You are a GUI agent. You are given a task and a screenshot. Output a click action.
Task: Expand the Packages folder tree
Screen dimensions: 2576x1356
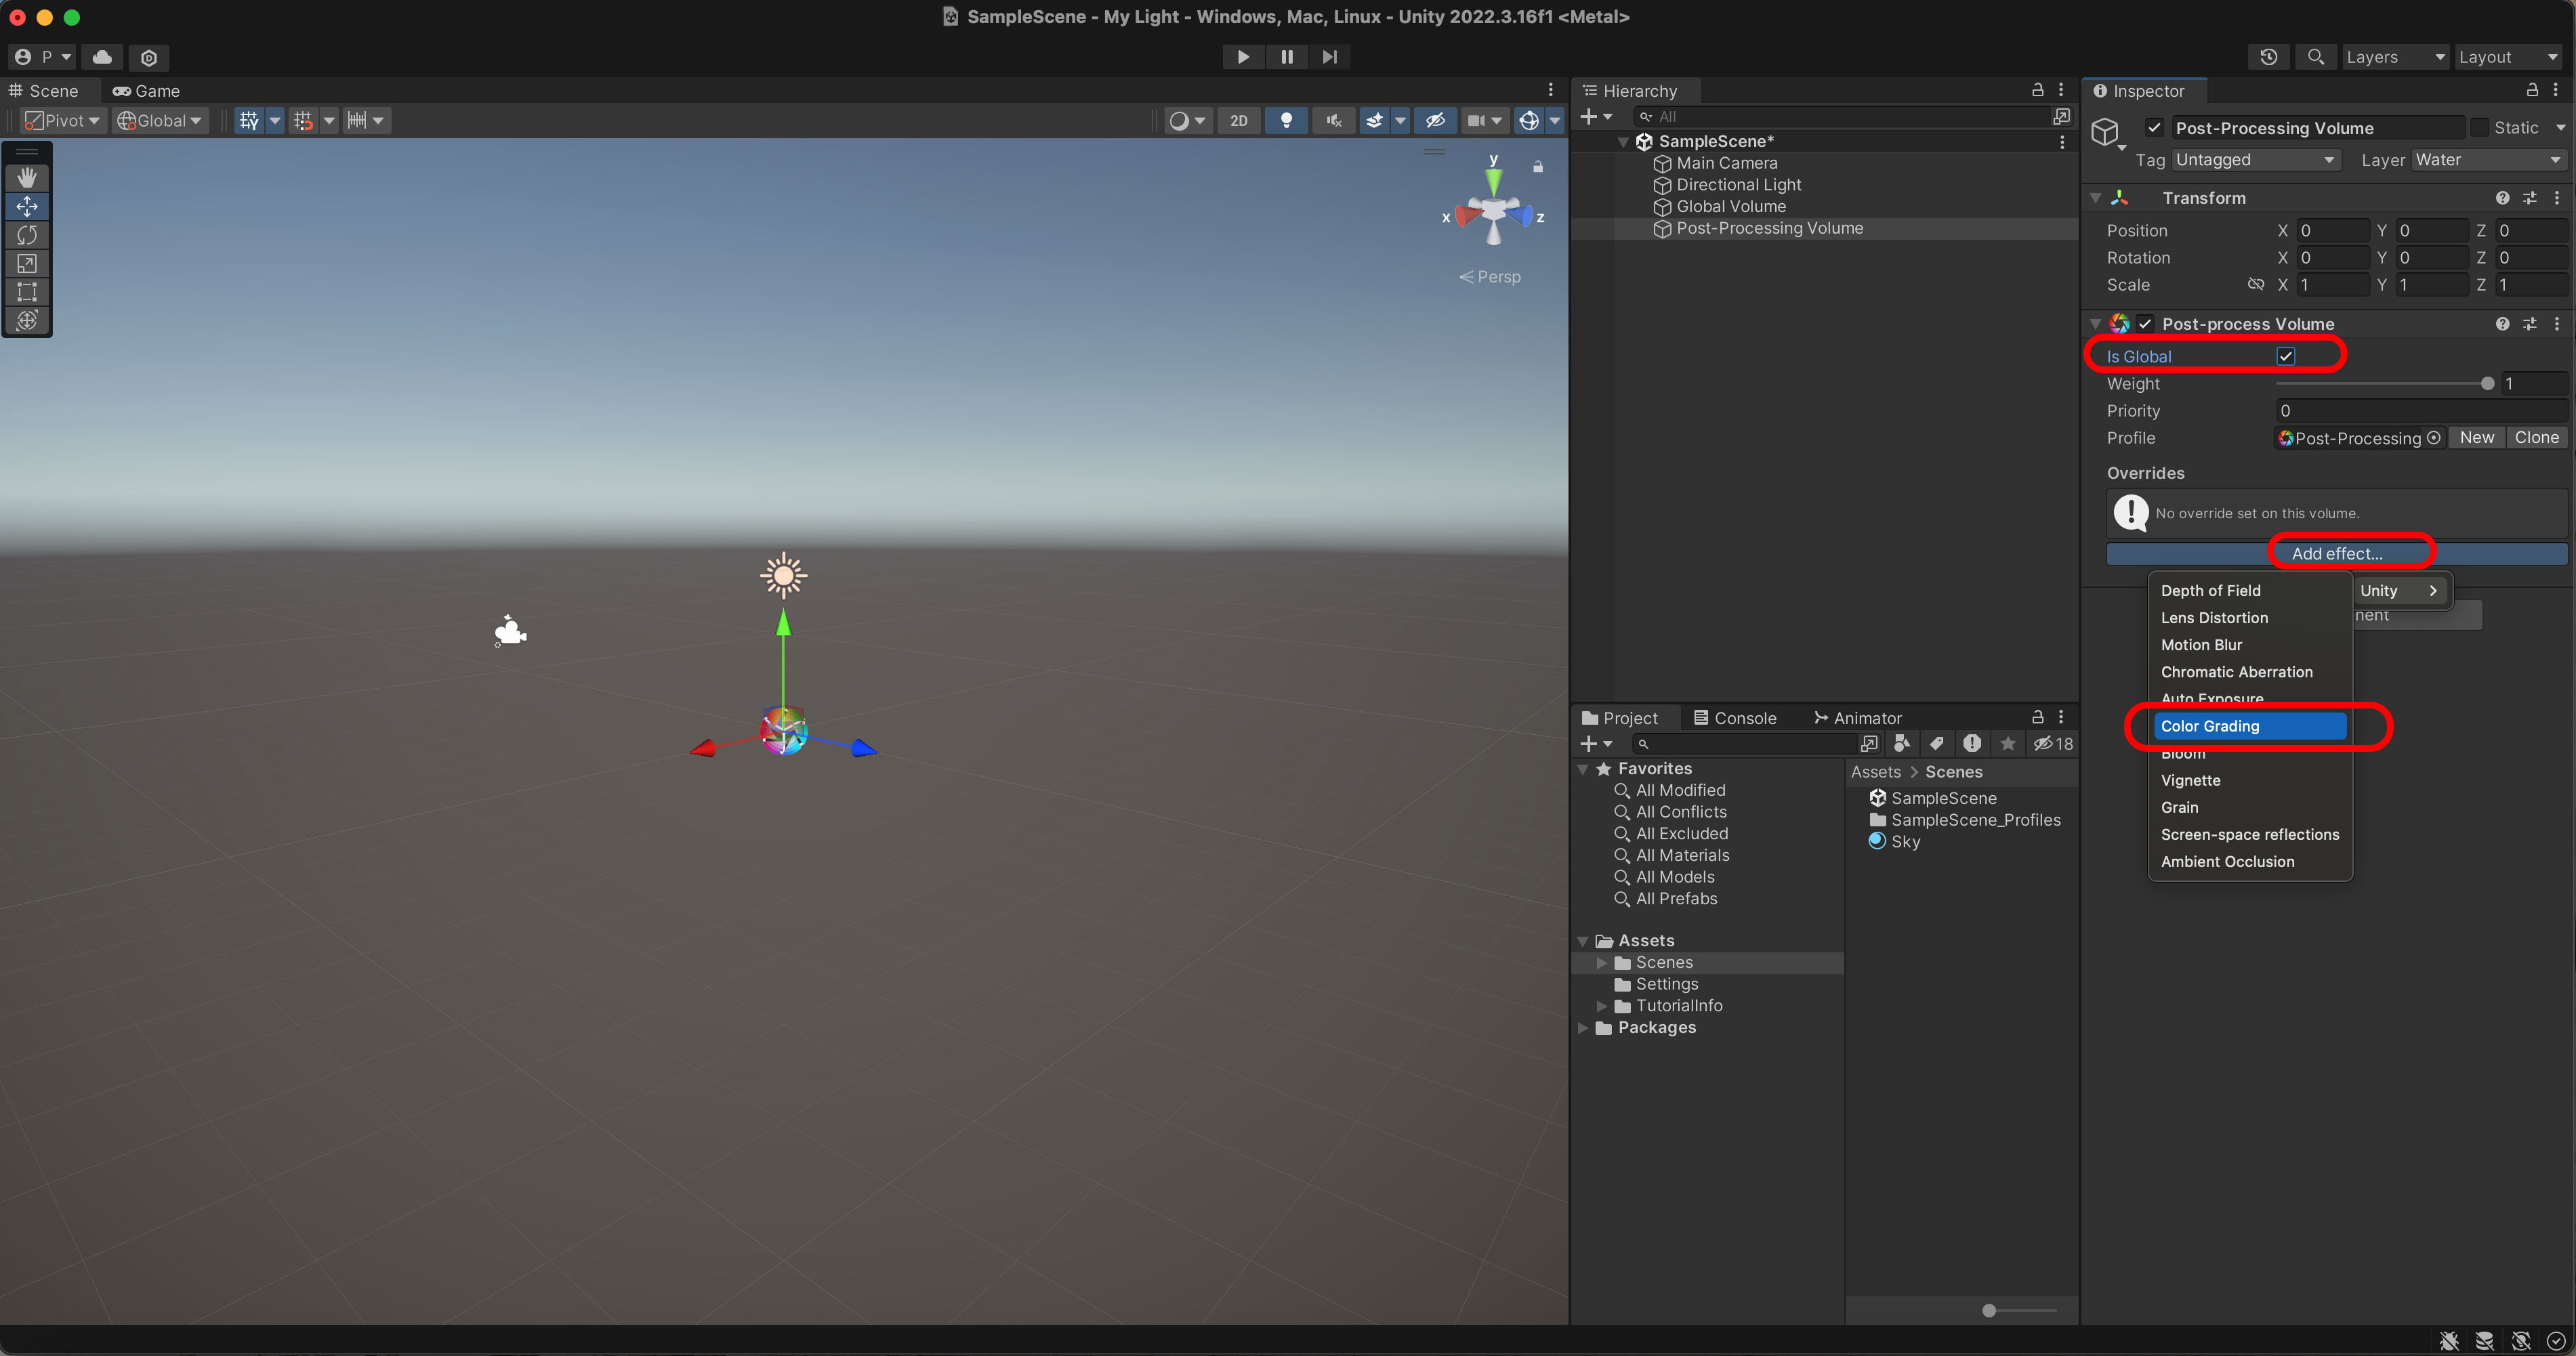1583,1028
